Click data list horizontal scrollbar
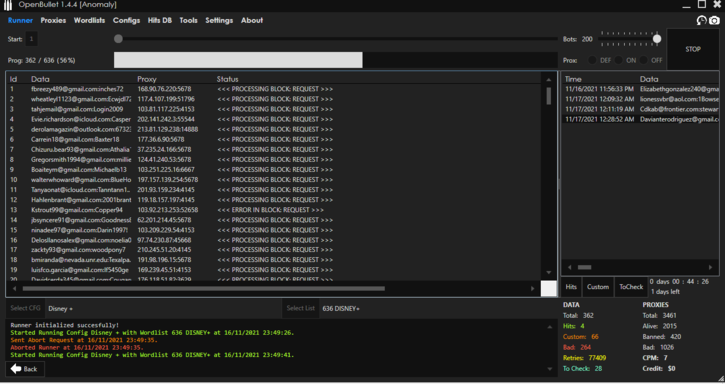Image resolution: width=725 pixels, height=384 pixels. tap(204, 289)
